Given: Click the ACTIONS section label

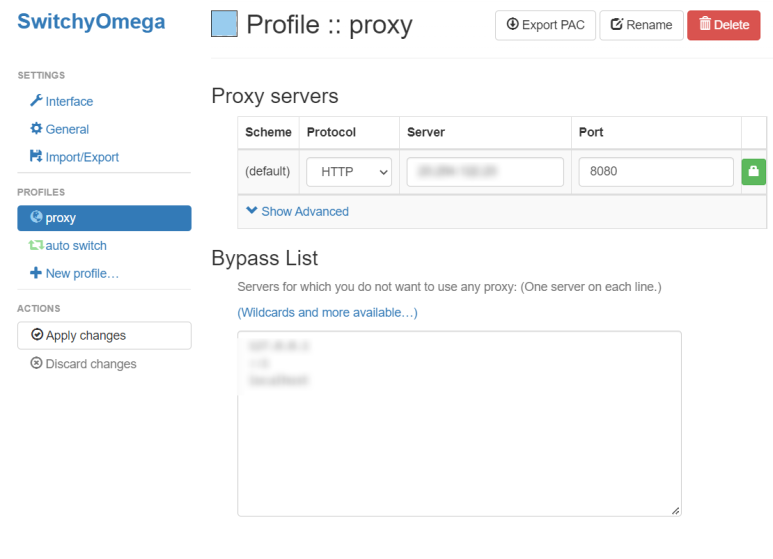Looking at the screenshot, I should (x=38, y=309).
